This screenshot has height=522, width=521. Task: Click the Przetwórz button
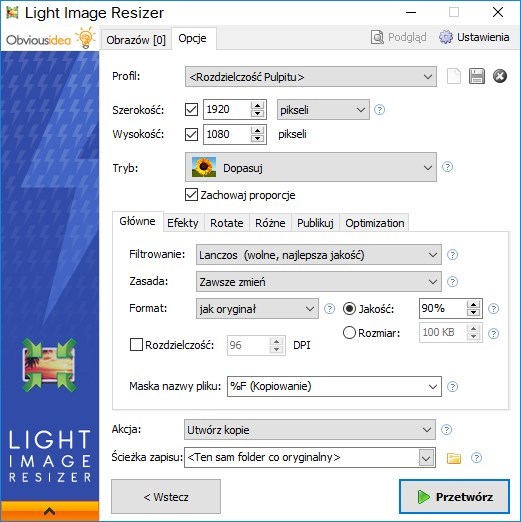click(x=454, y=497)
